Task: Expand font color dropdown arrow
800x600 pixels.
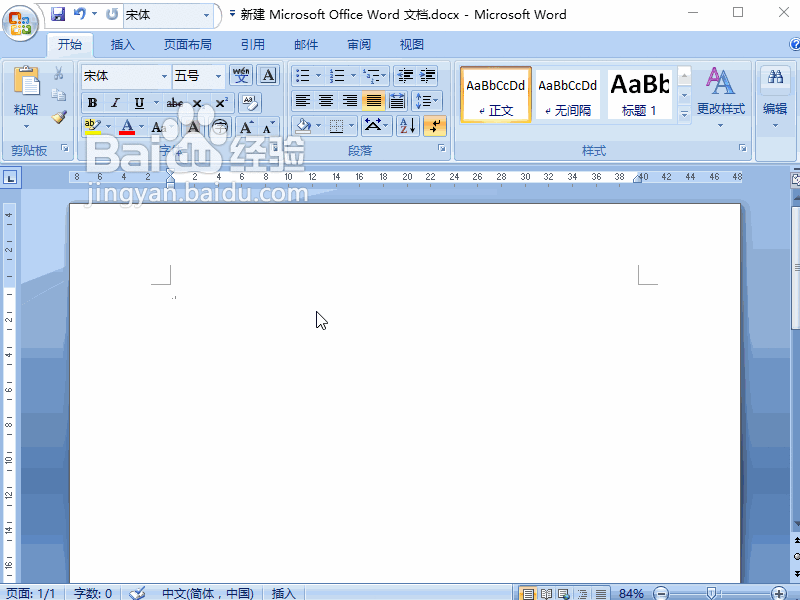Action: click(x=141, y=127)
